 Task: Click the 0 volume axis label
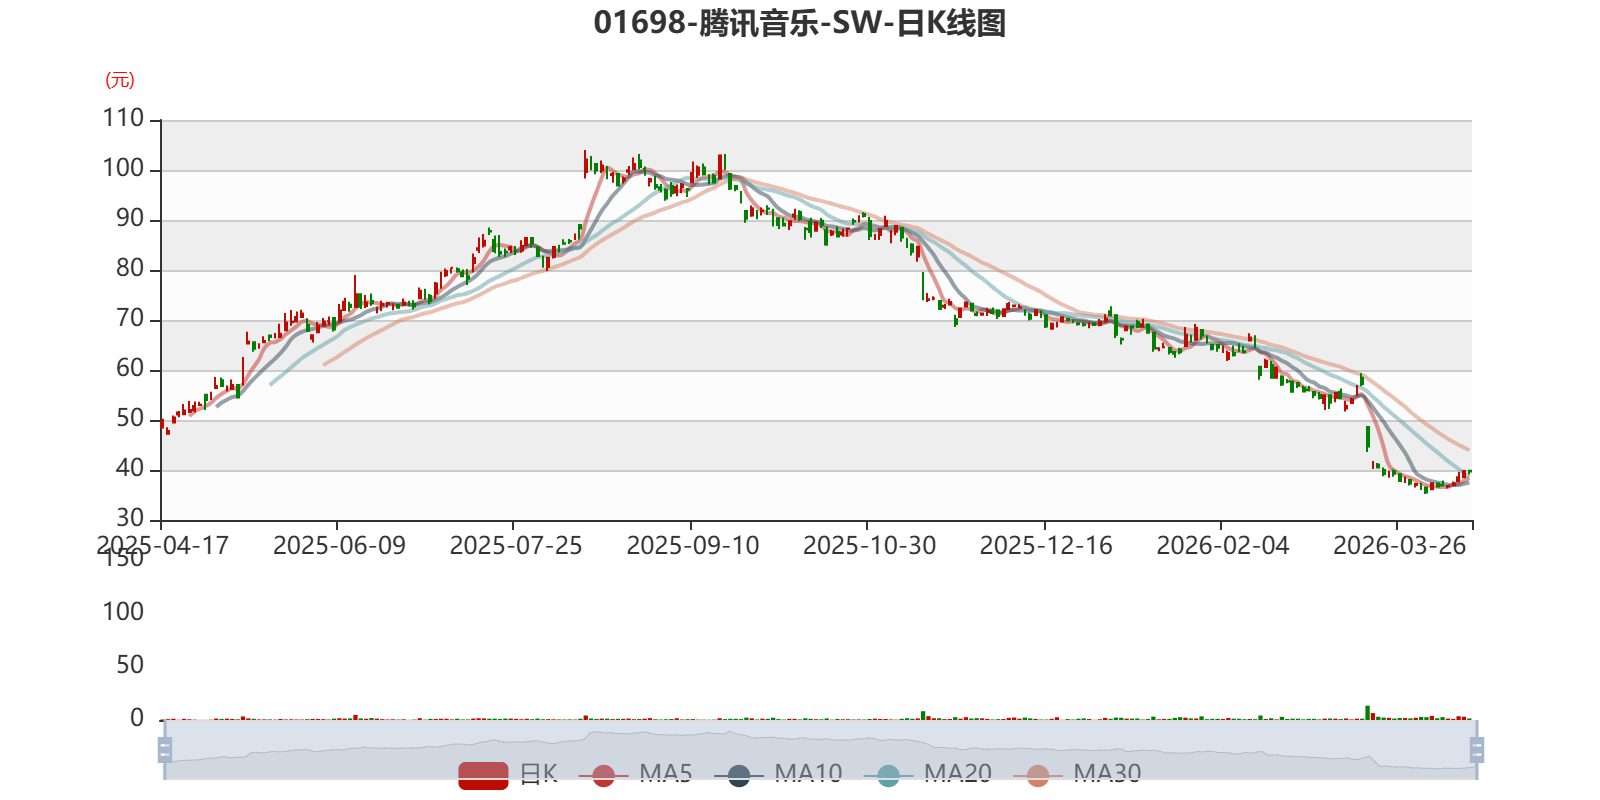(137, 718)
